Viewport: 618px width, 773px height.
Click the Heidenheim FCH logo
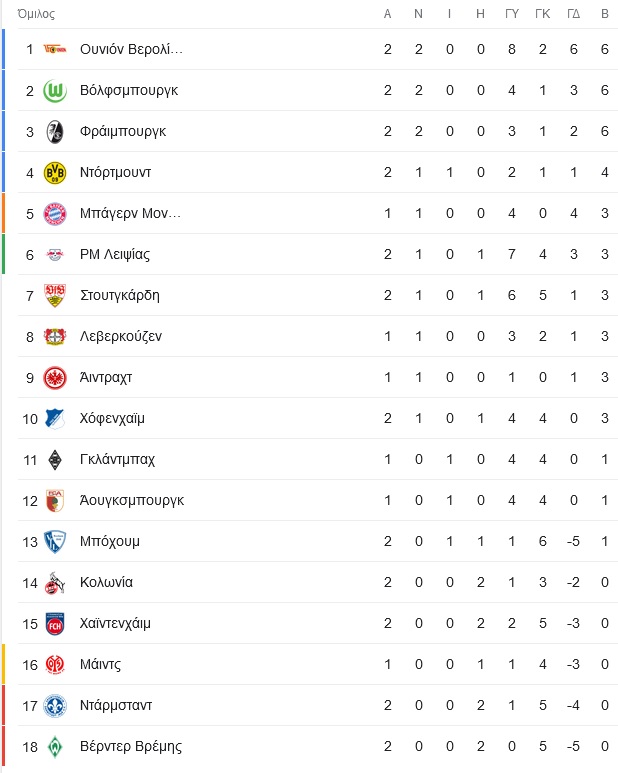click(55, 624)
